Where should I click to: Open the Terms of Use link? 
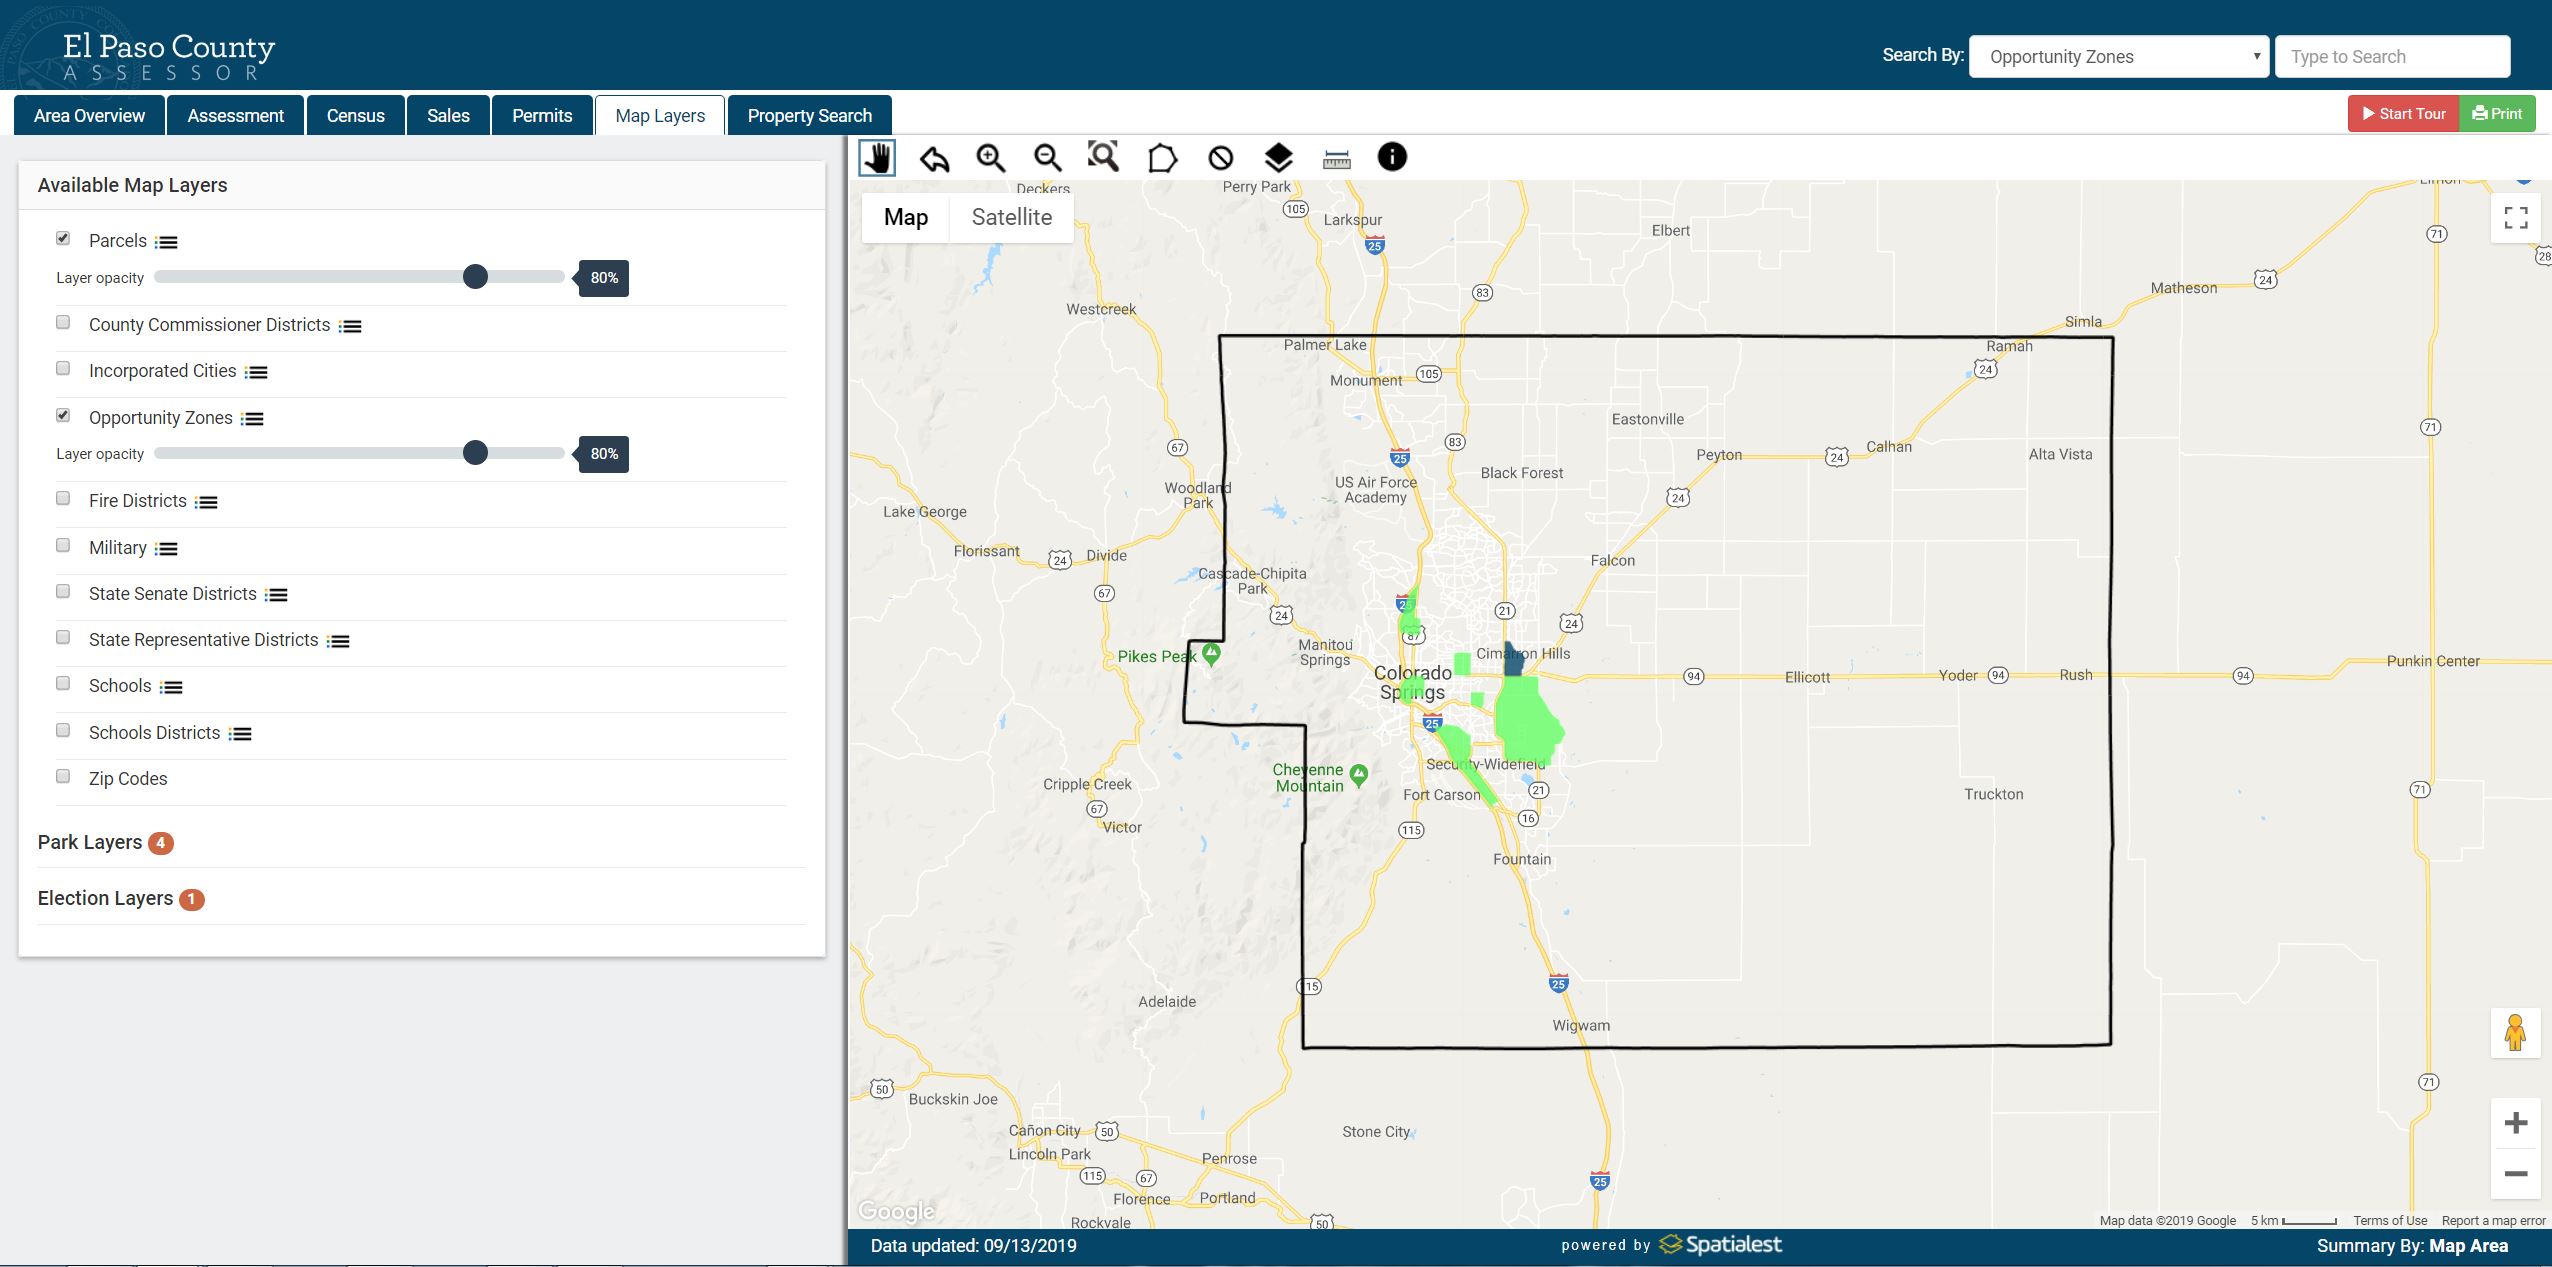click(2390, 1220)
